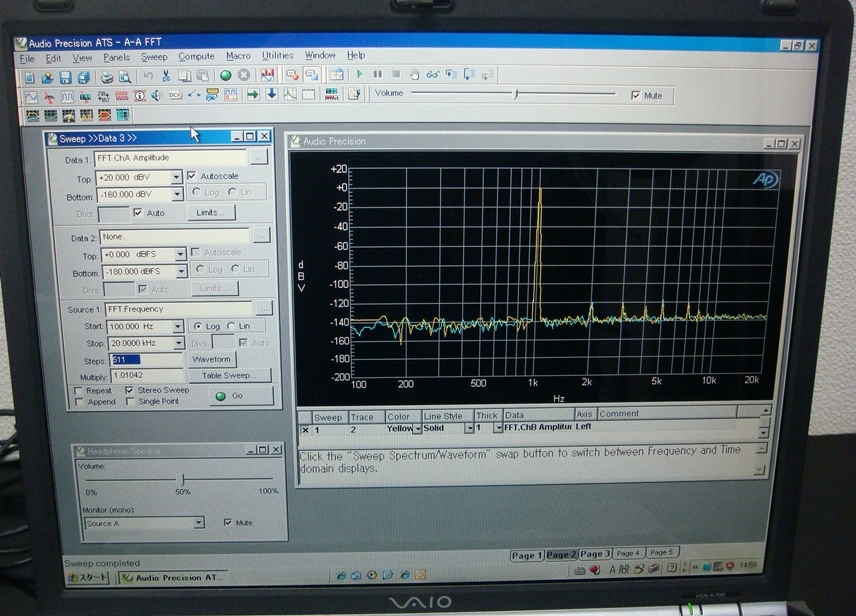
Task: Open the Data 2 Top dBFS dropdown
Action: click(x=180, y=254)
